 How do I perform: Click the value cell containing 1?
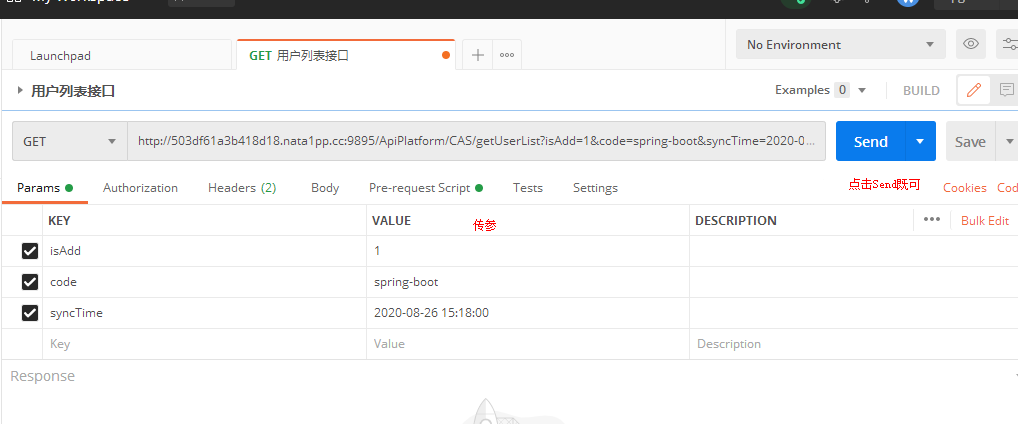click(x=528, y=251)
